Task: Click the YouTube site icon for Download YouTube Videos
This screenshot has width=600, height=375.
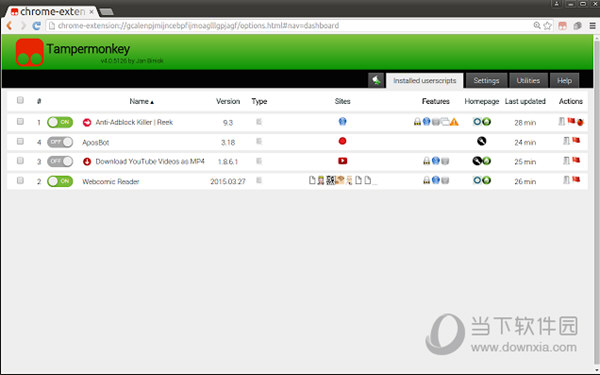Action: (342, 161)
